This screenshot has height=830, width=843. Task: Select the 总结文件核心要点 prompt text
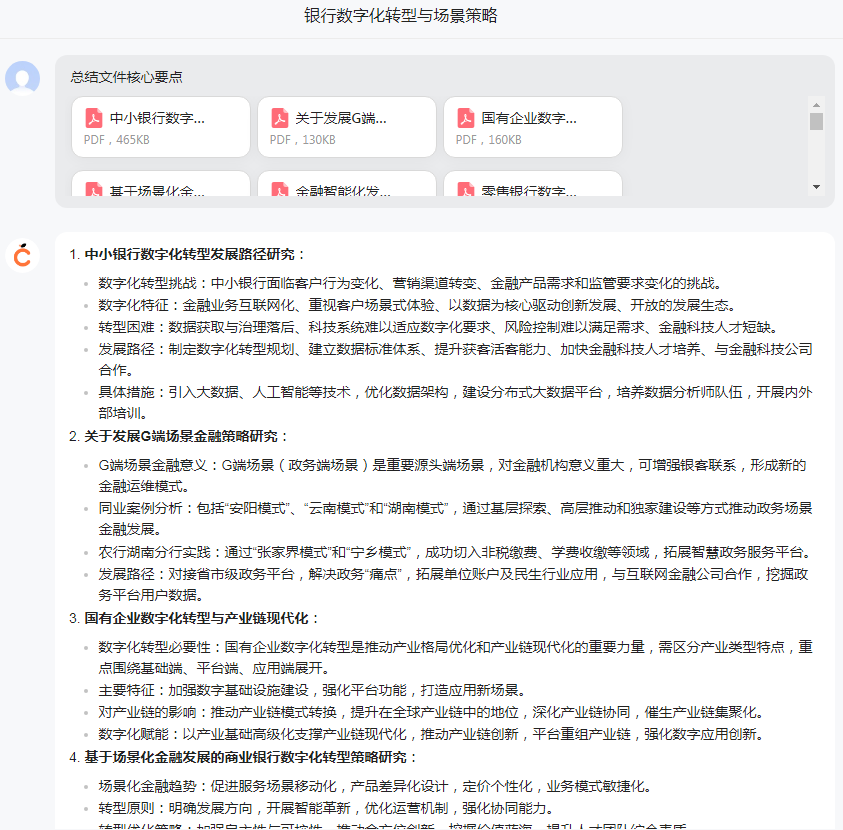point(126,77)
